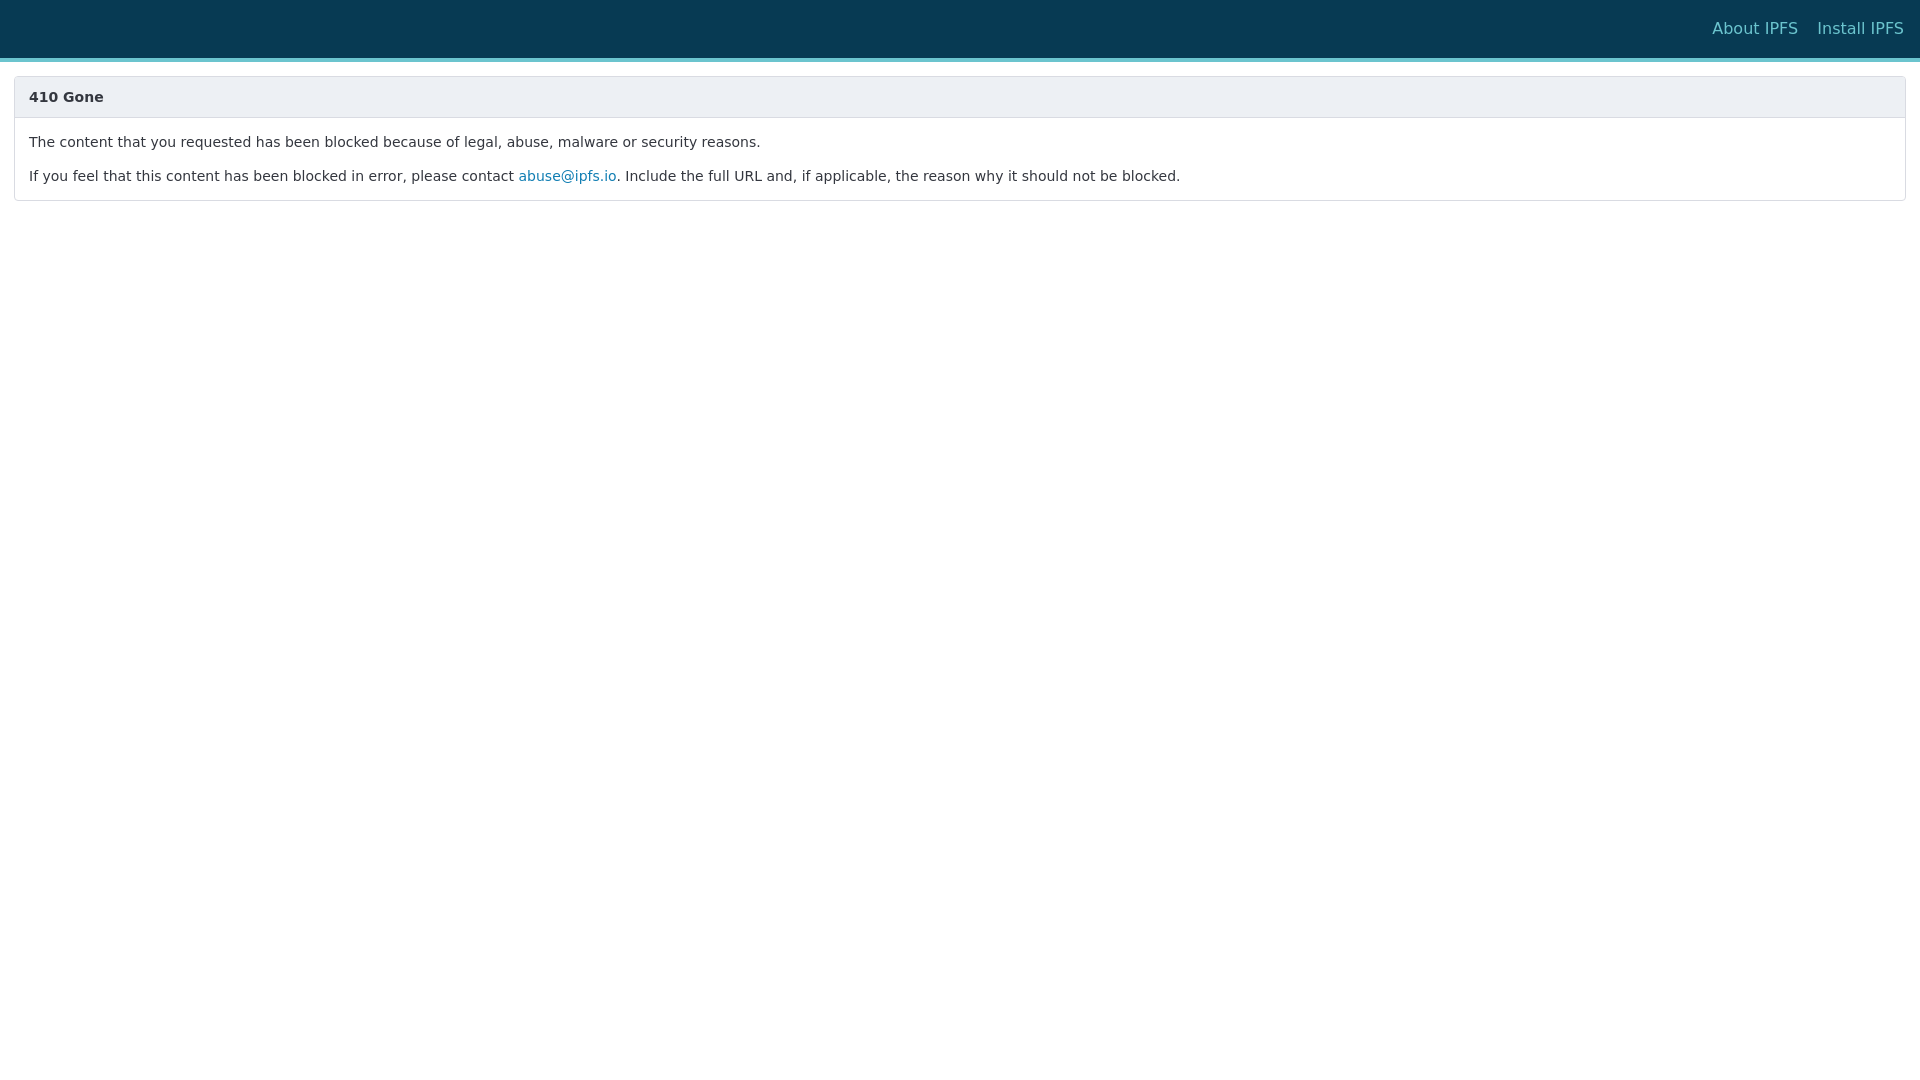
Task: Click the words 'security reasons' in the message
Action: tap(699, 142)
